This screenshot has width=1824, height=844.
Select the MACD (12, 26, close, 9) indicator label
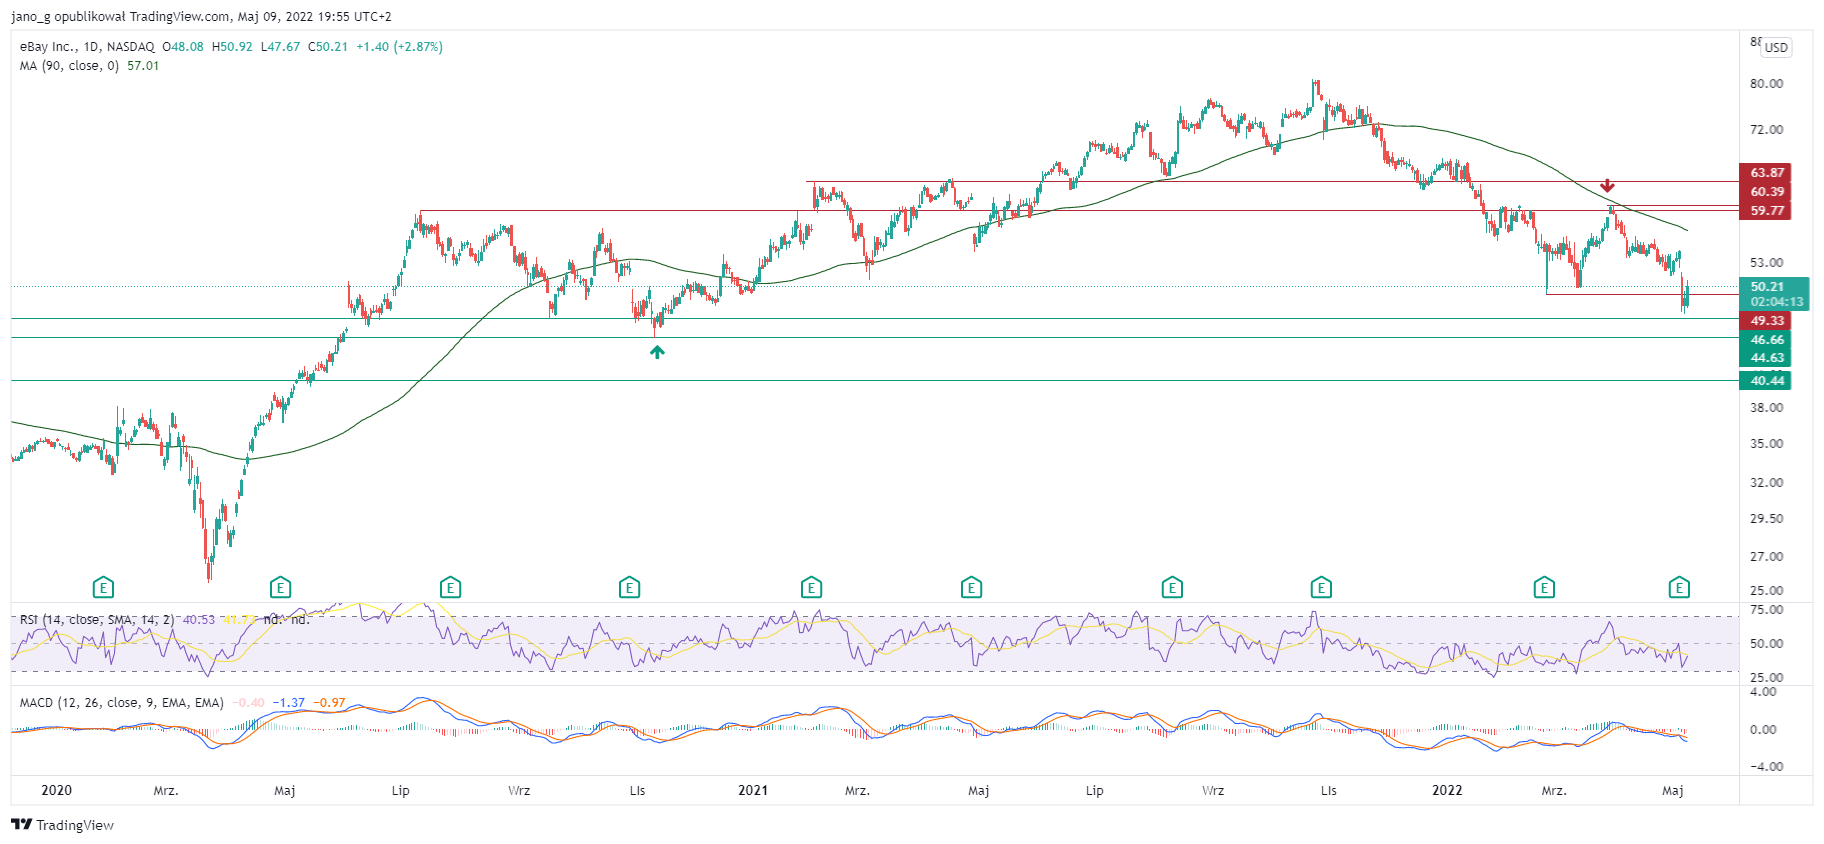(x=122, y=703)
